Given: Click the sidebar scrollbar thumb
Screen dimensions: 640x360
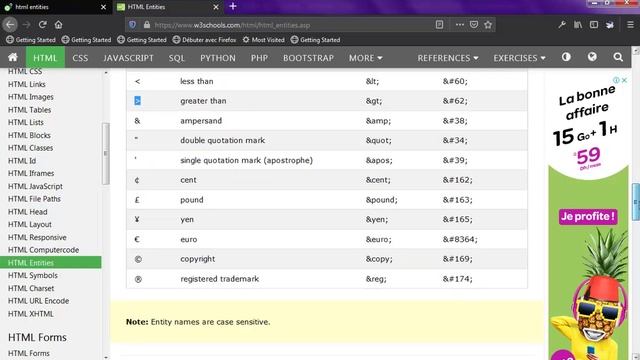Looking at the screenshot, I should 106,153.
